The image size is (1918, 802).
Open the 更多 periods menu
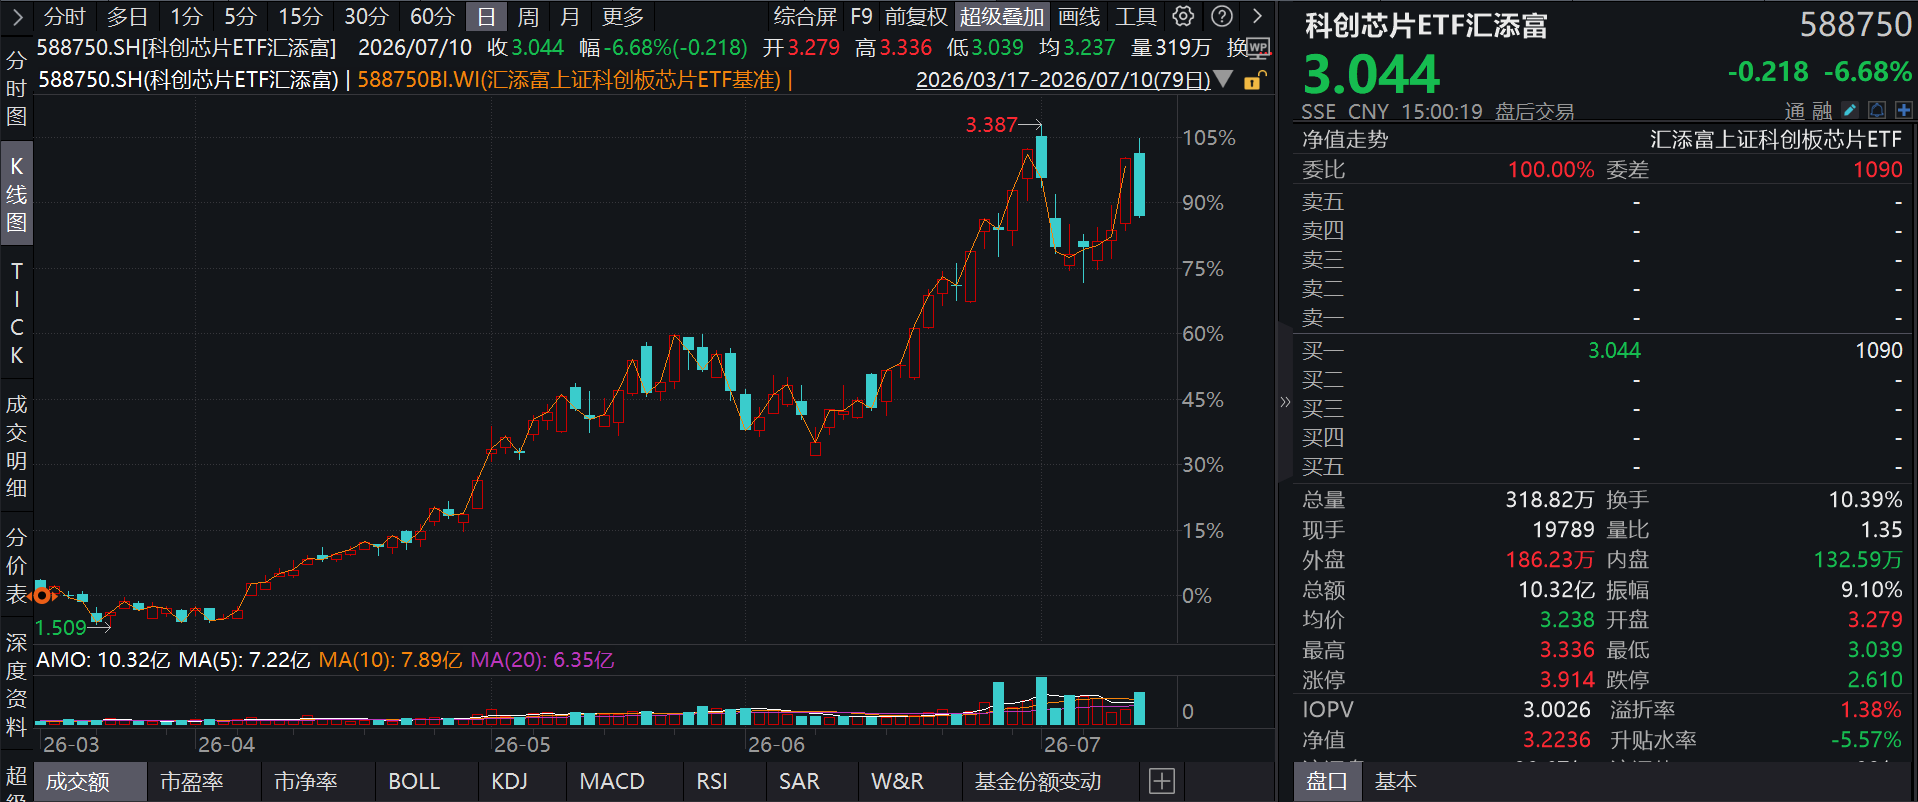click(x=623, y=16)
